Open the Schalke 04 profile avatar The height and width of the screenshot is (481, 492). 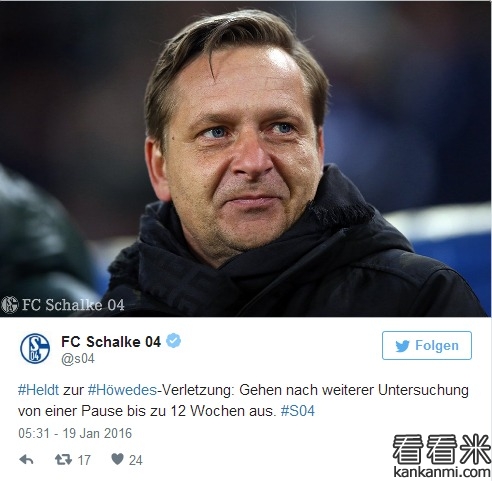point(35,348)
